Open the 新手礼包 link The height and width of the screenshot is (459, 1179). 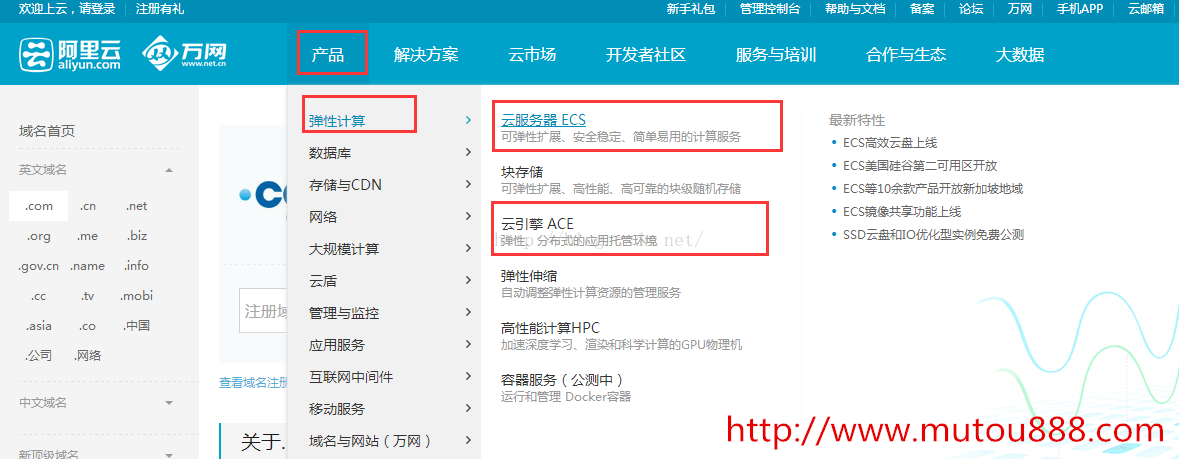click(690, 9)
